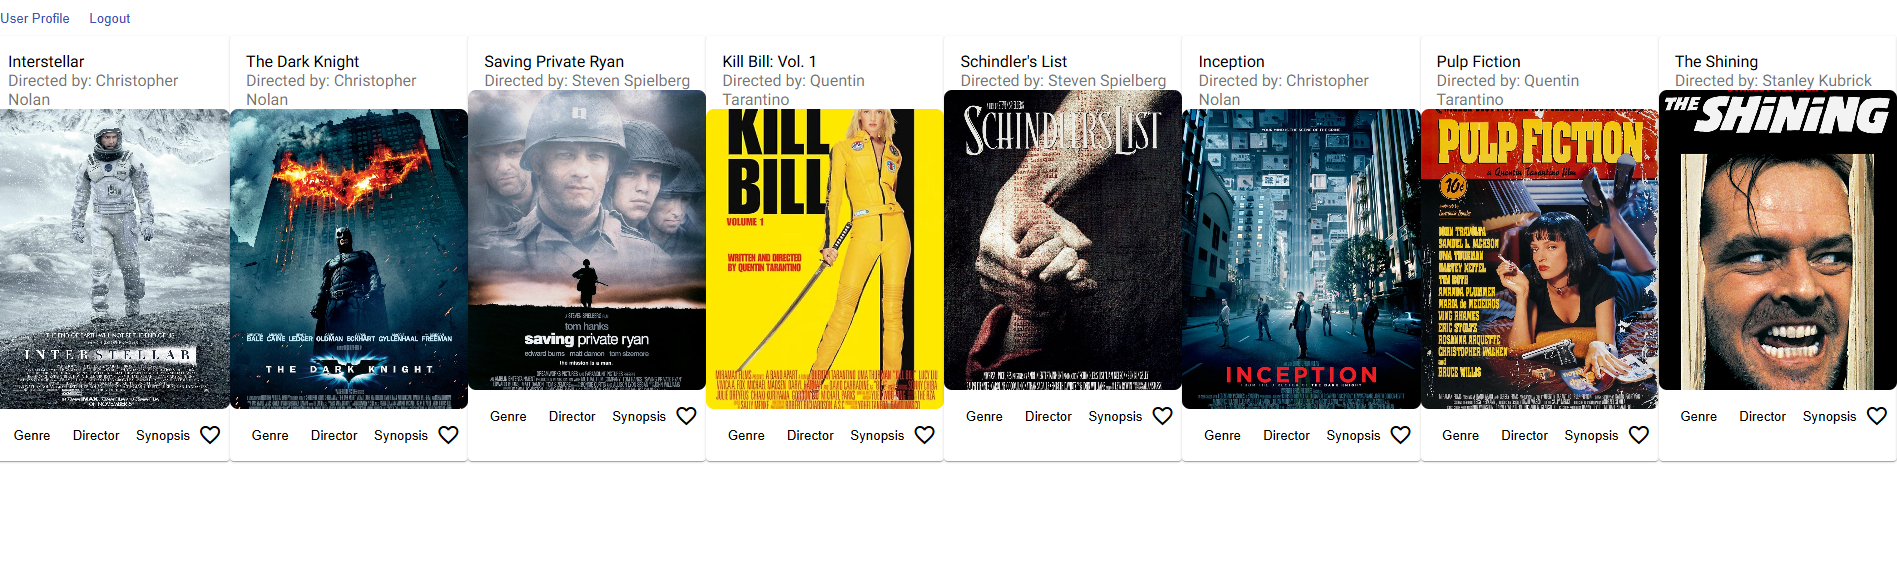The height and width of the screenshot is (571, 1897).
Task: Toggle The Shining favorite heart
Action: [1877, 416]
